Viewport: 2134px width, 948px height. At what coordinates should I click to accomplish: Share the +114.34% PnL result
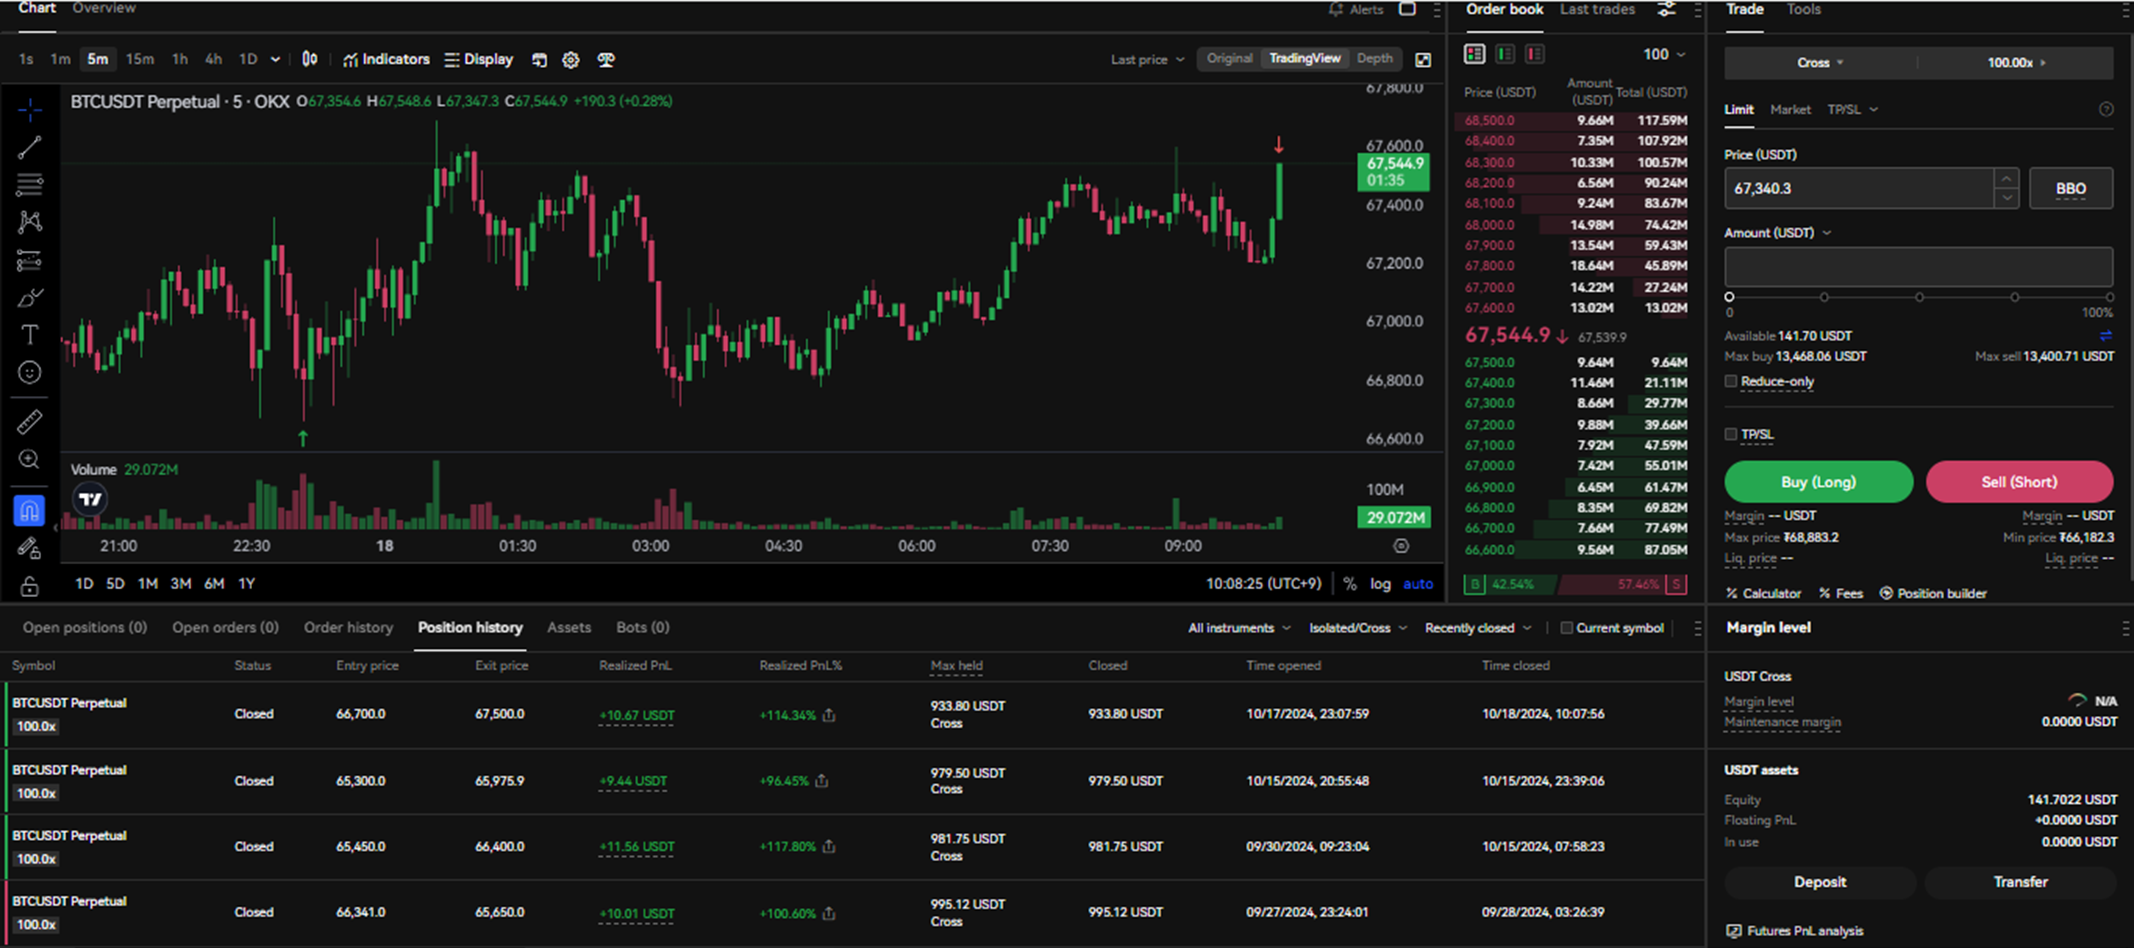[x=829, y=715]
